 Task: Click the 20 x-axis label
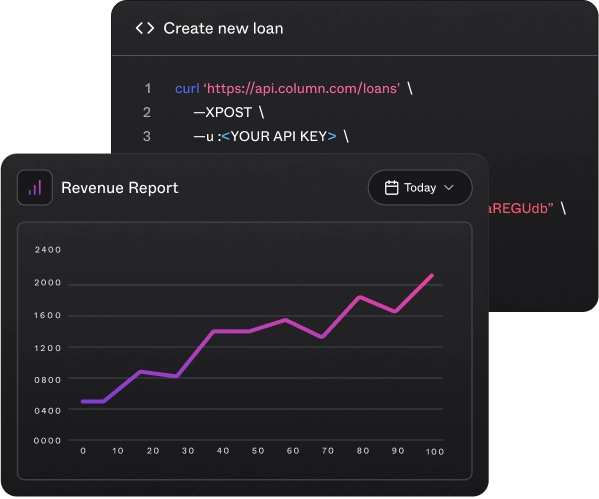point(153,451)
